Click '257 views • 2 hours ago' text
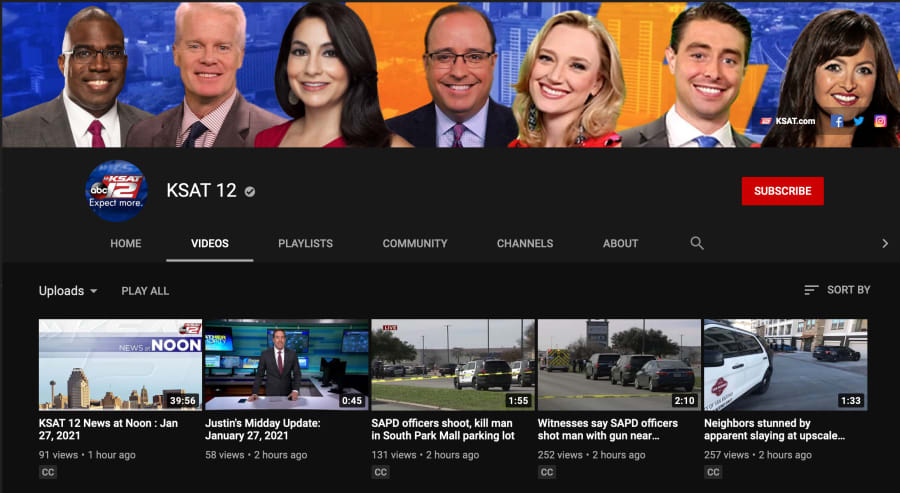This screenshot has height=493, width=900. [x=758, y=455]
